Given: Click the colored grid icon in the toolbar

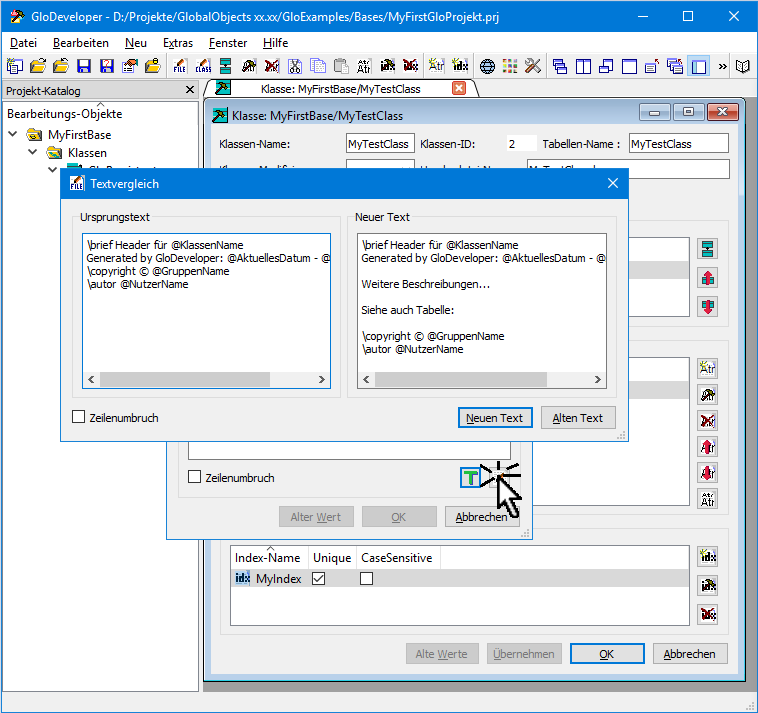Looking at the screenshot, I should 510,66.
